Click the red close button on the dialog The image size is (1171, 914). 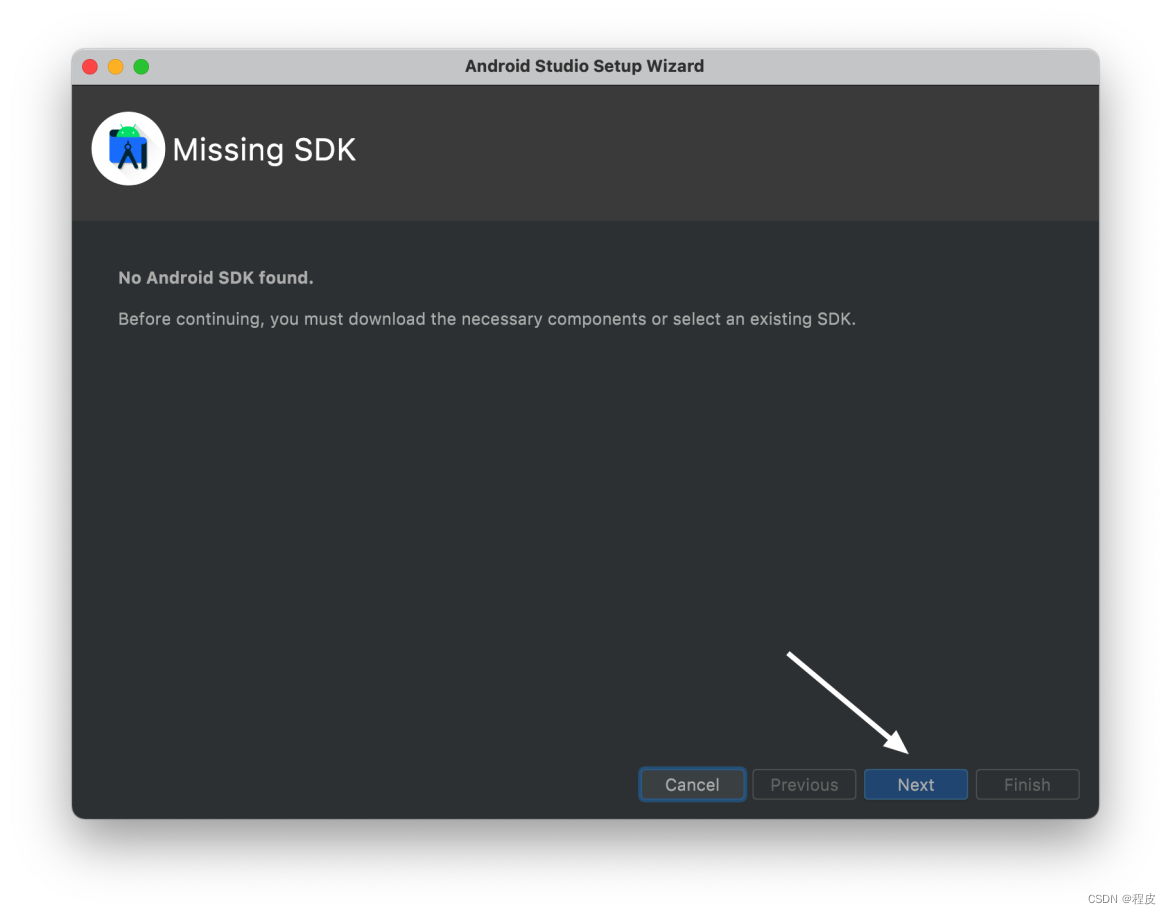tap(89, 66)
